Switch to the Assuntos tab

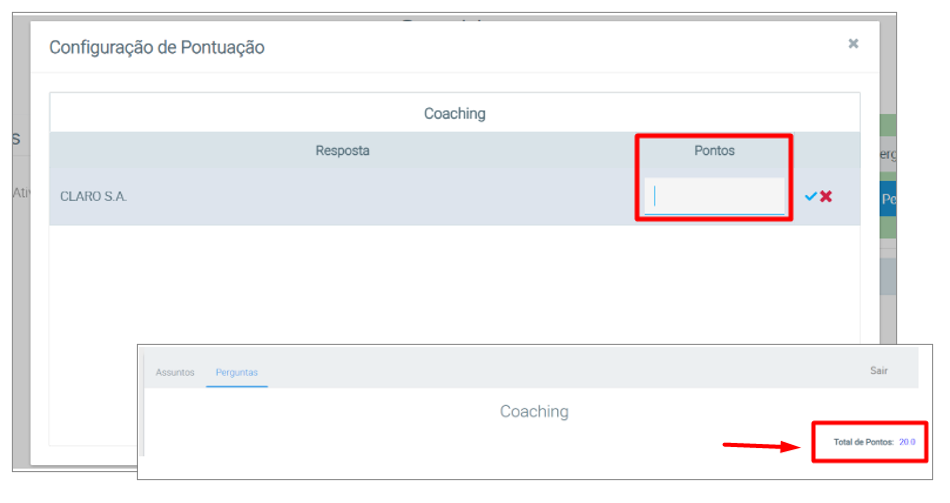(175, 372)
